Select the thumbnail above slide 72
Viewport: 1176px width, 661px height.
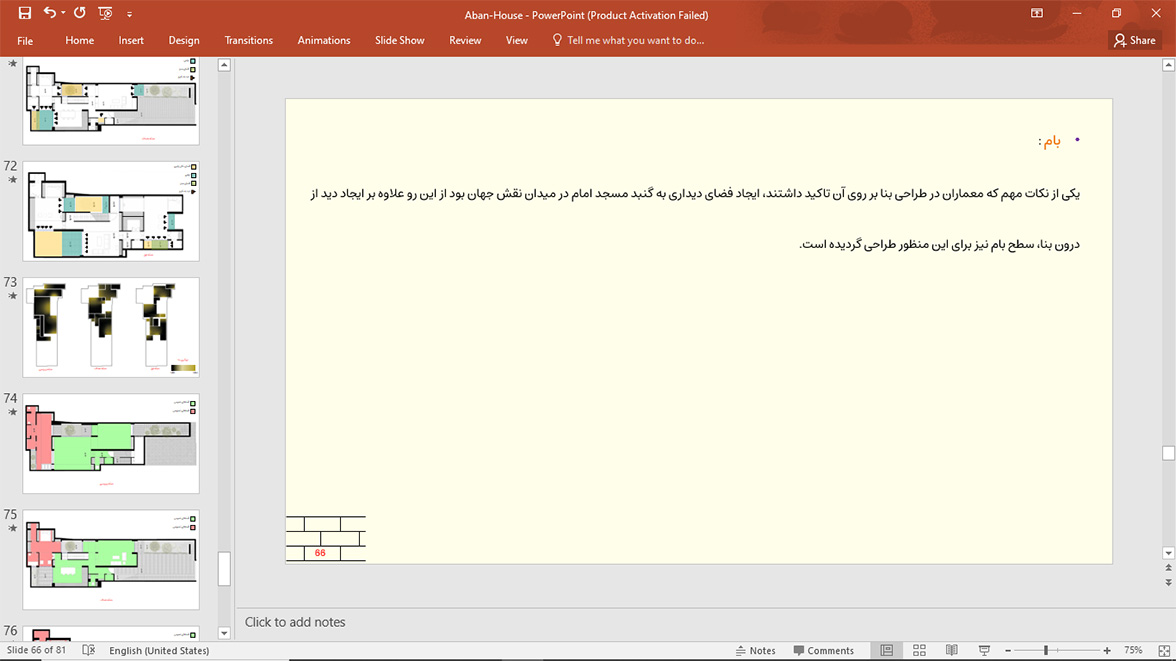[x=111, y=101]
